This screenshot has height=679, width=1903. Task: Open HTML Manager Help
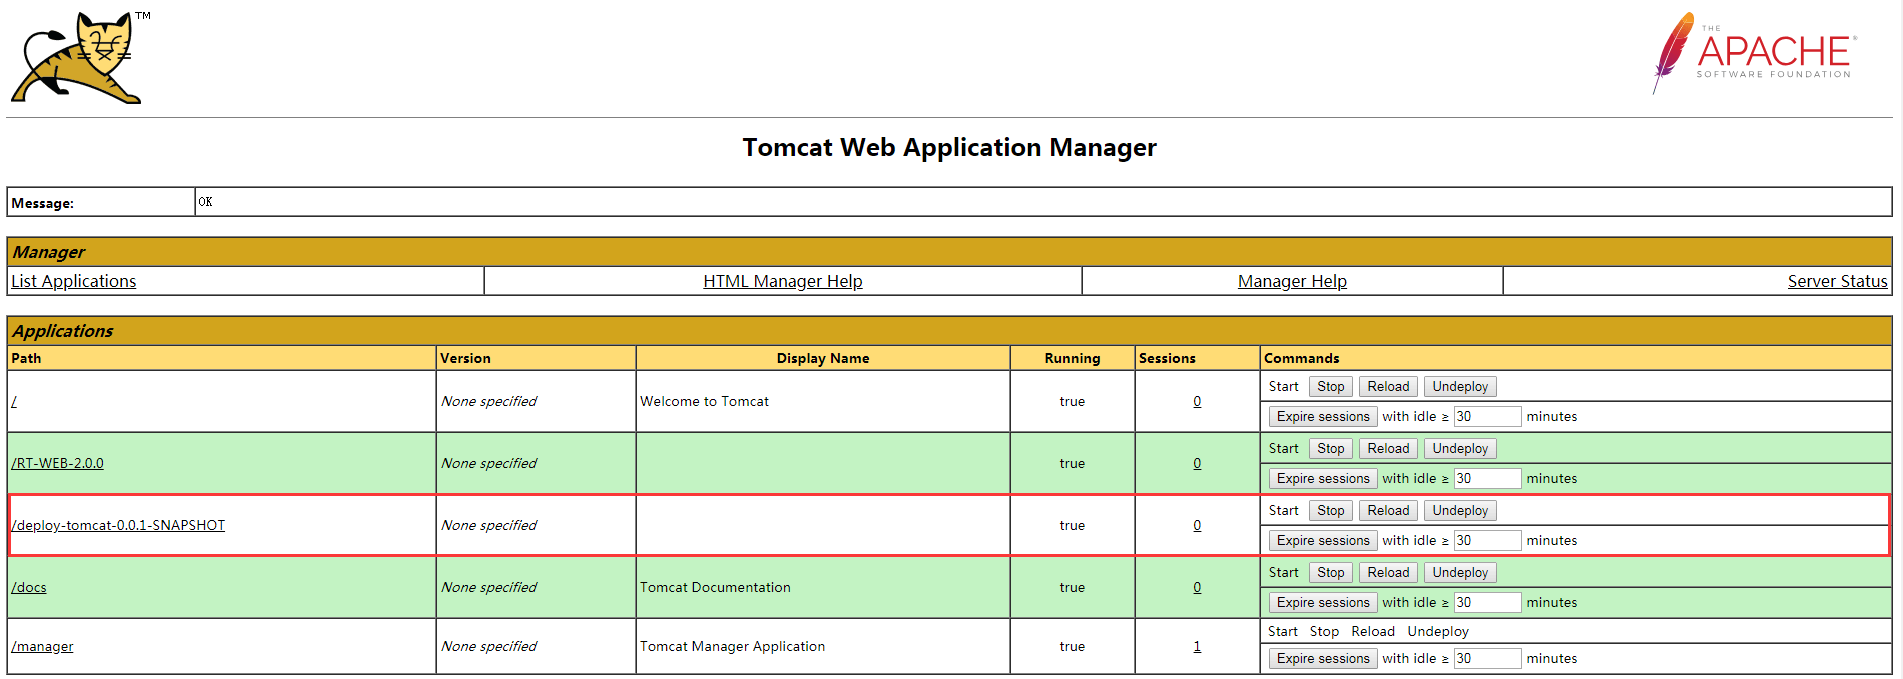pyautogui.click(x=782, y=281)
